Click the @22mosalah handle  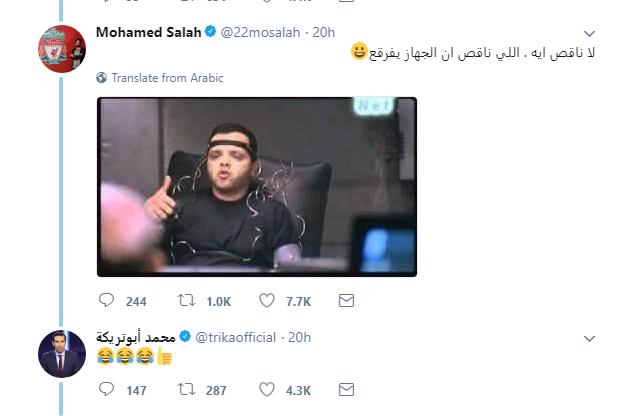point(261,32)
